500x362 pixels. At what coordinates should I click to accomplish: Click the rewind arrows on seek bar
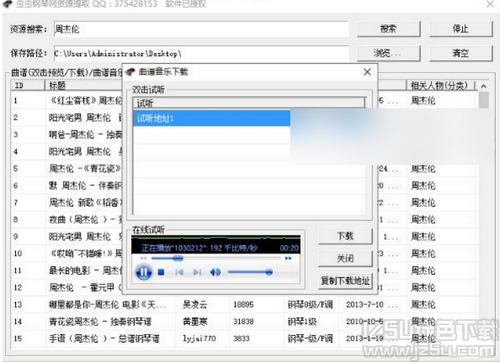[143, 258]
